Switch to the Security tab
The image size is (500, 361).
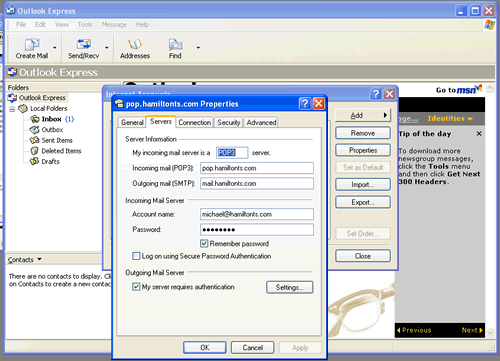pos(229,122)
